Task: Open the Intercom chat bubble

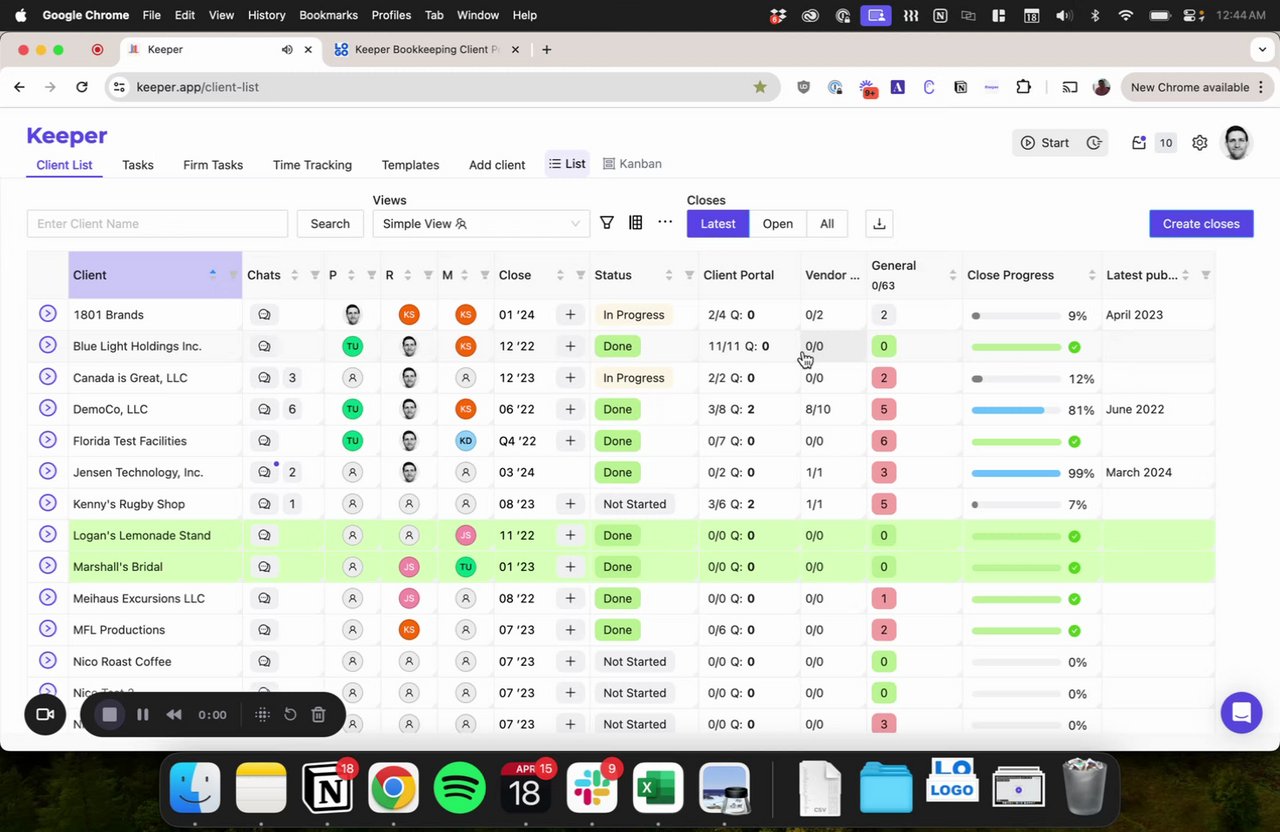Action: (1241, 713)
